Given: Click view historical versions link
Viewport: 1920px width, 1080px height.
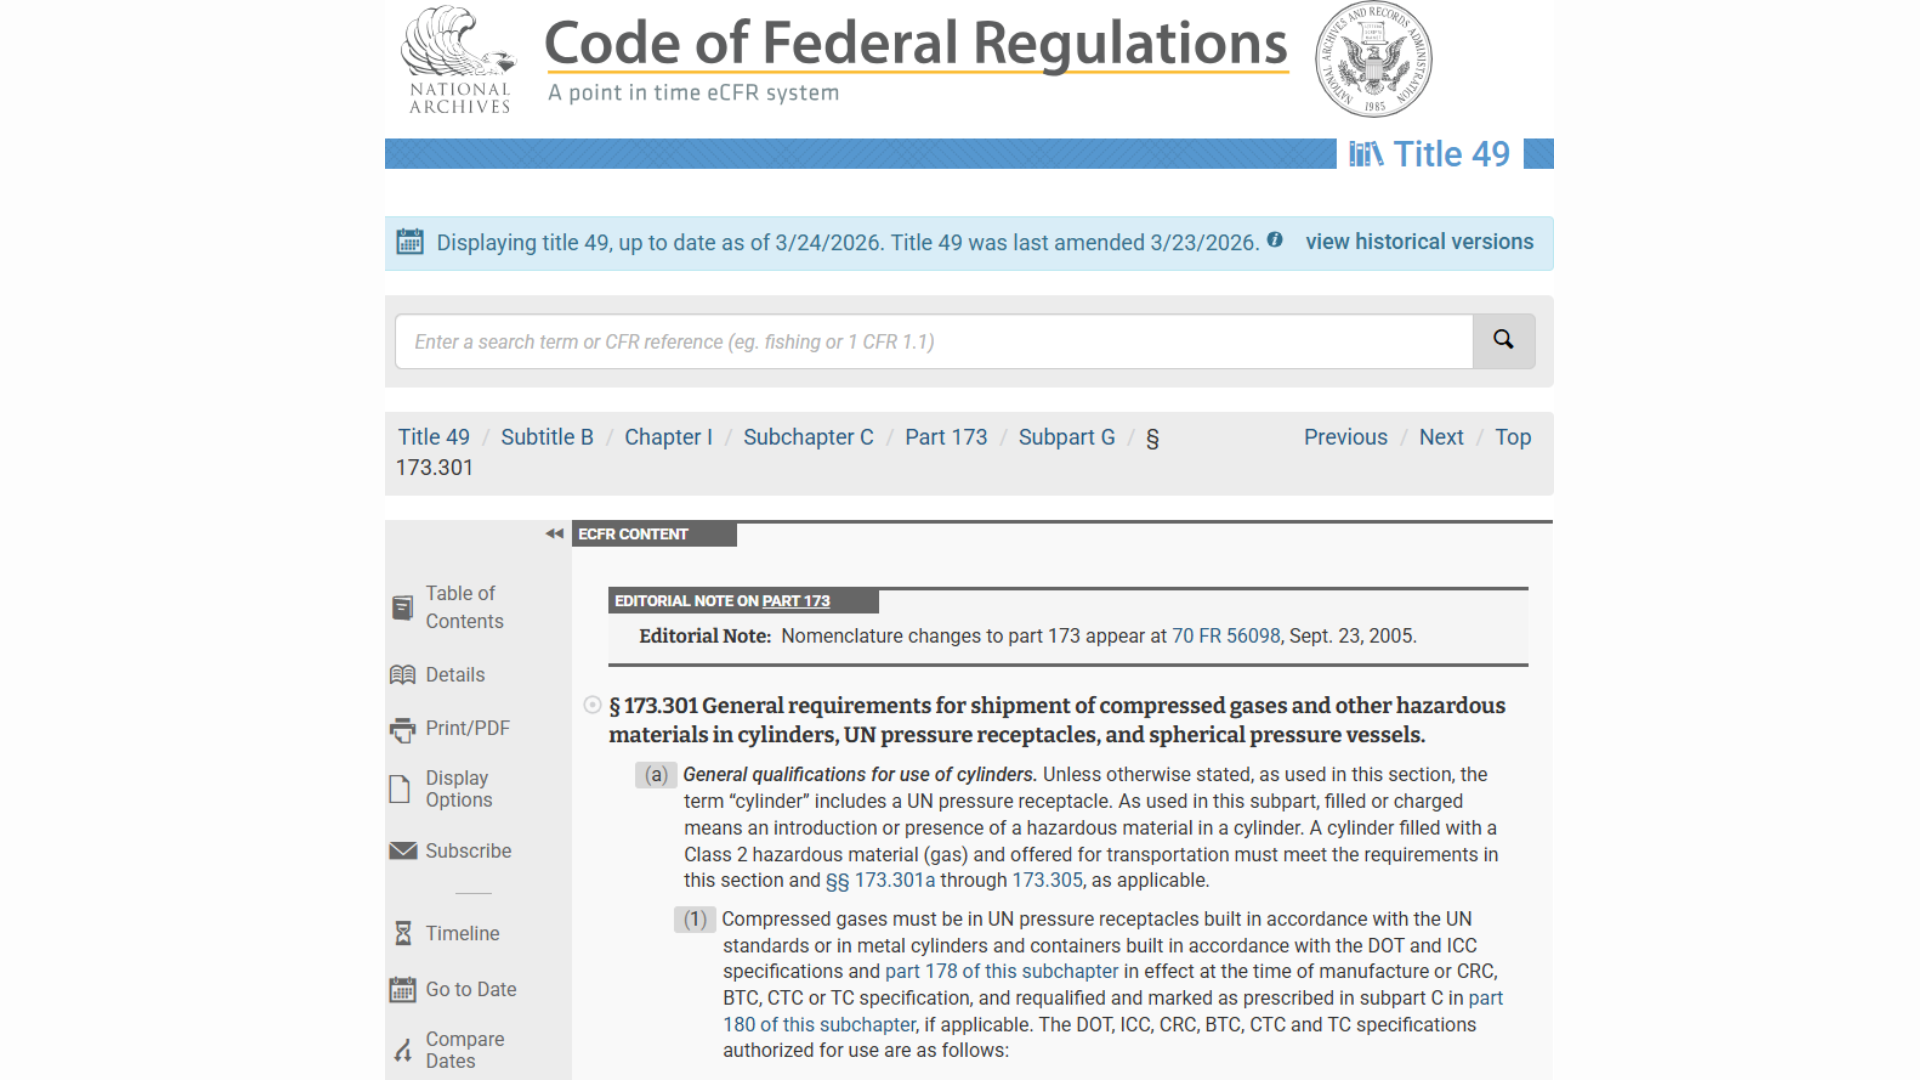Looking at the screenshot, I should point(1418,242).
